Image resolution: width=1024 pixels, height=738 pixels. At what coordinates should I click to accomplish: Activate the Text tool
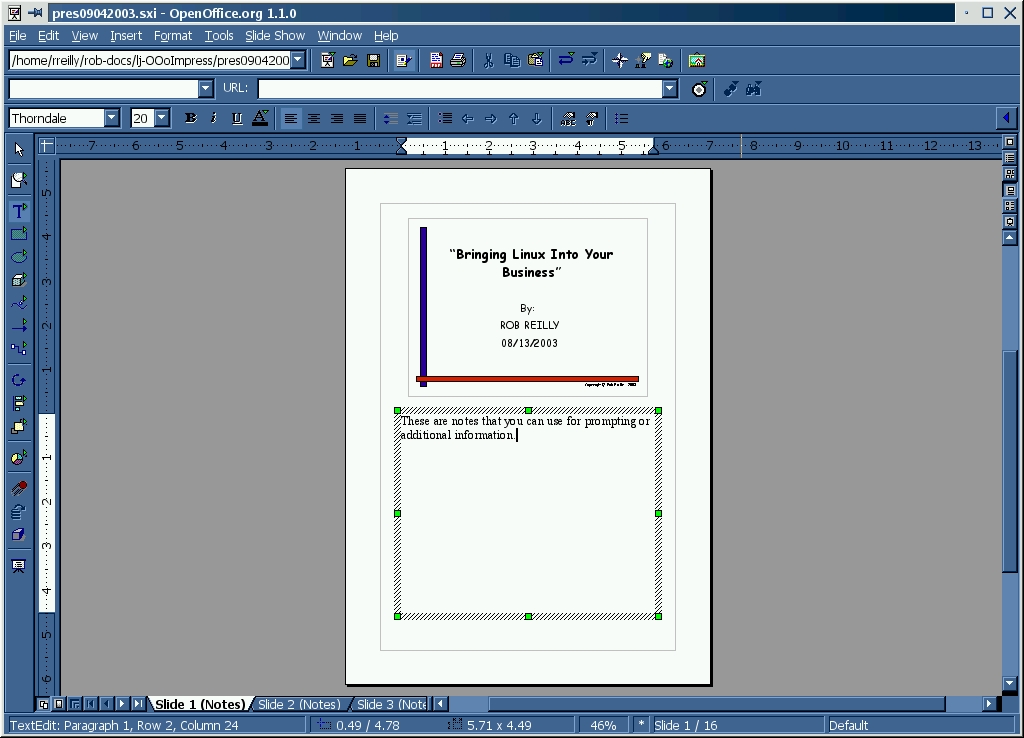(19, 211)
